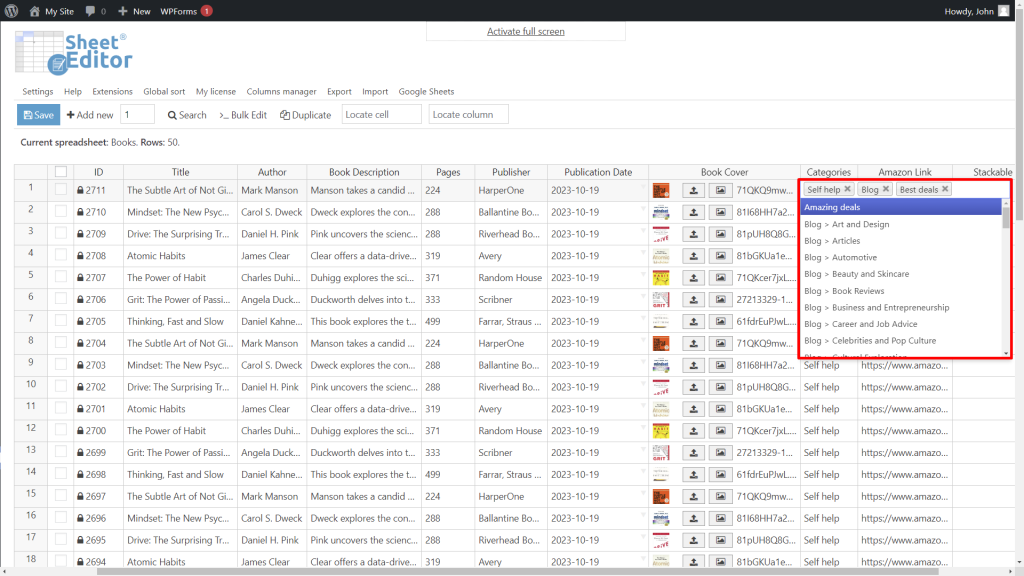
Task: Open the My Site home menu
Action: 52,11
